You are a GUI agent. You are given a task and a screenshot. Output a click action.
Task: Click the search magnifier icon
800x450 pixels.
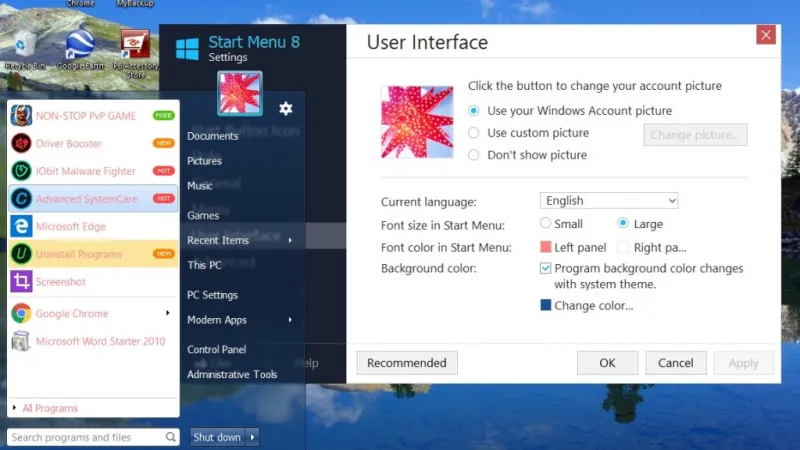pos(170,437)
